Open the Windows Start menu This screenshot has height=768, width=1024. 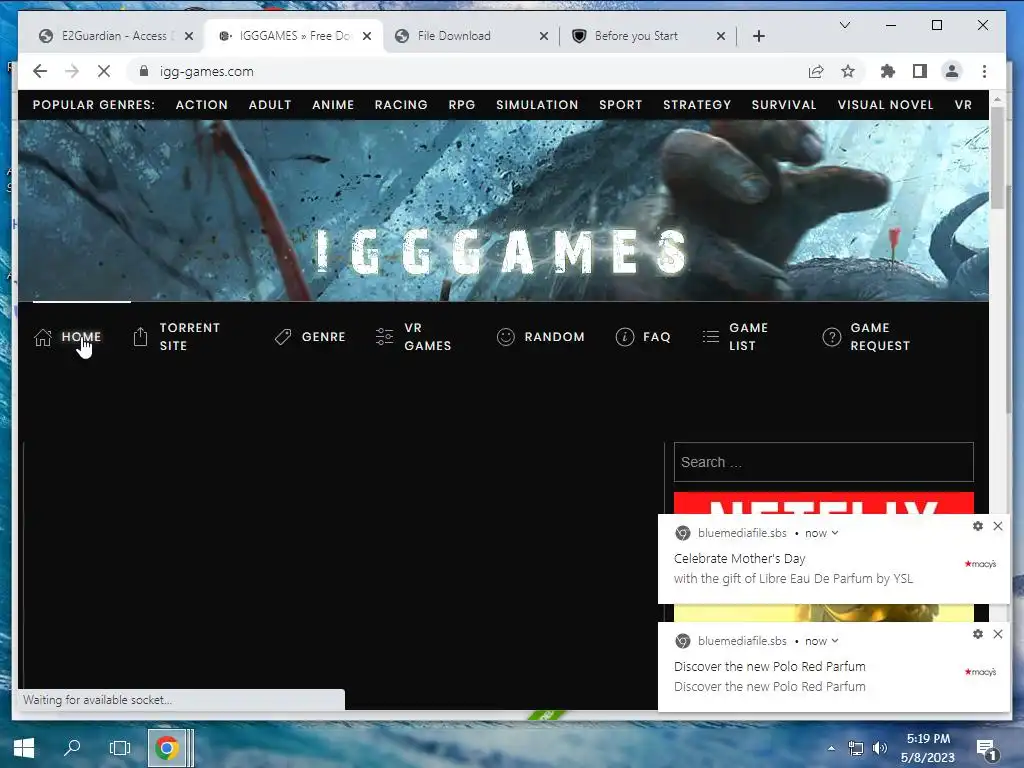tap(24, 748)
